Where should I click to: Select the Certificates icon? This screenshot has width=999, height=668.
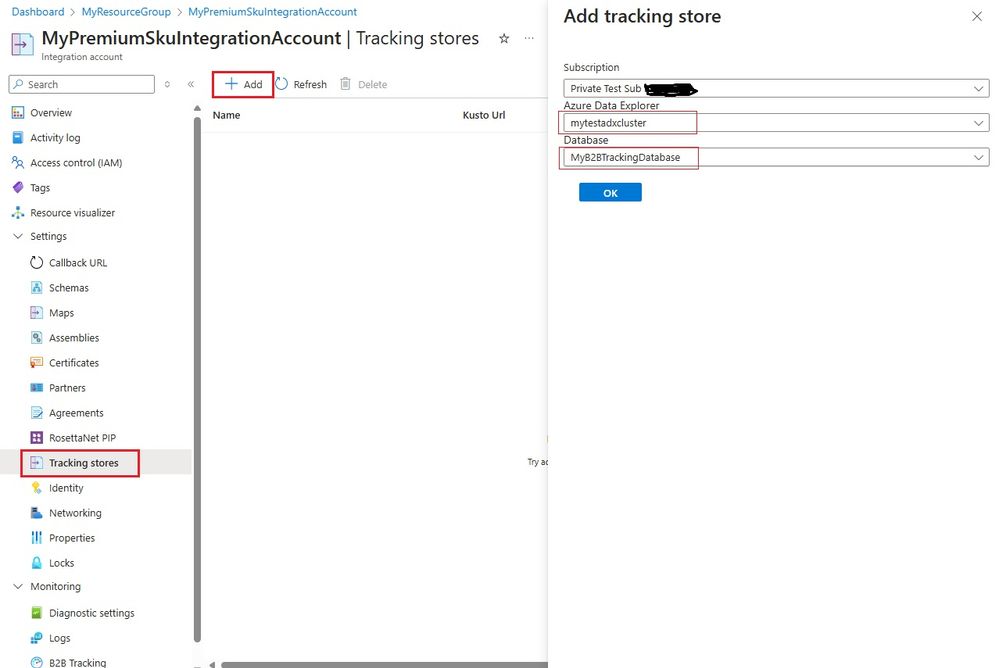point(37,363)
